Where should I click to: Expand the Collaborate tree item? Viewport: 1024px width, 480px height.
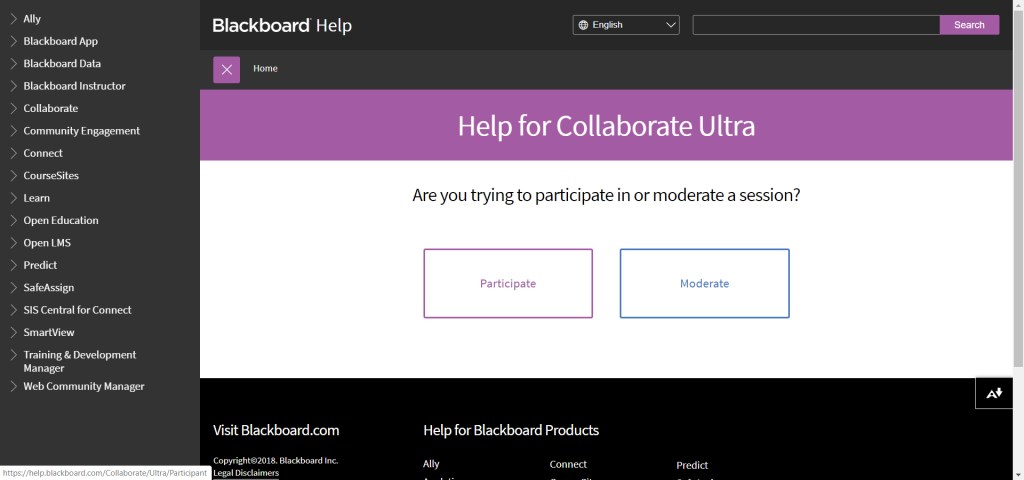click(x=13, y=108)
